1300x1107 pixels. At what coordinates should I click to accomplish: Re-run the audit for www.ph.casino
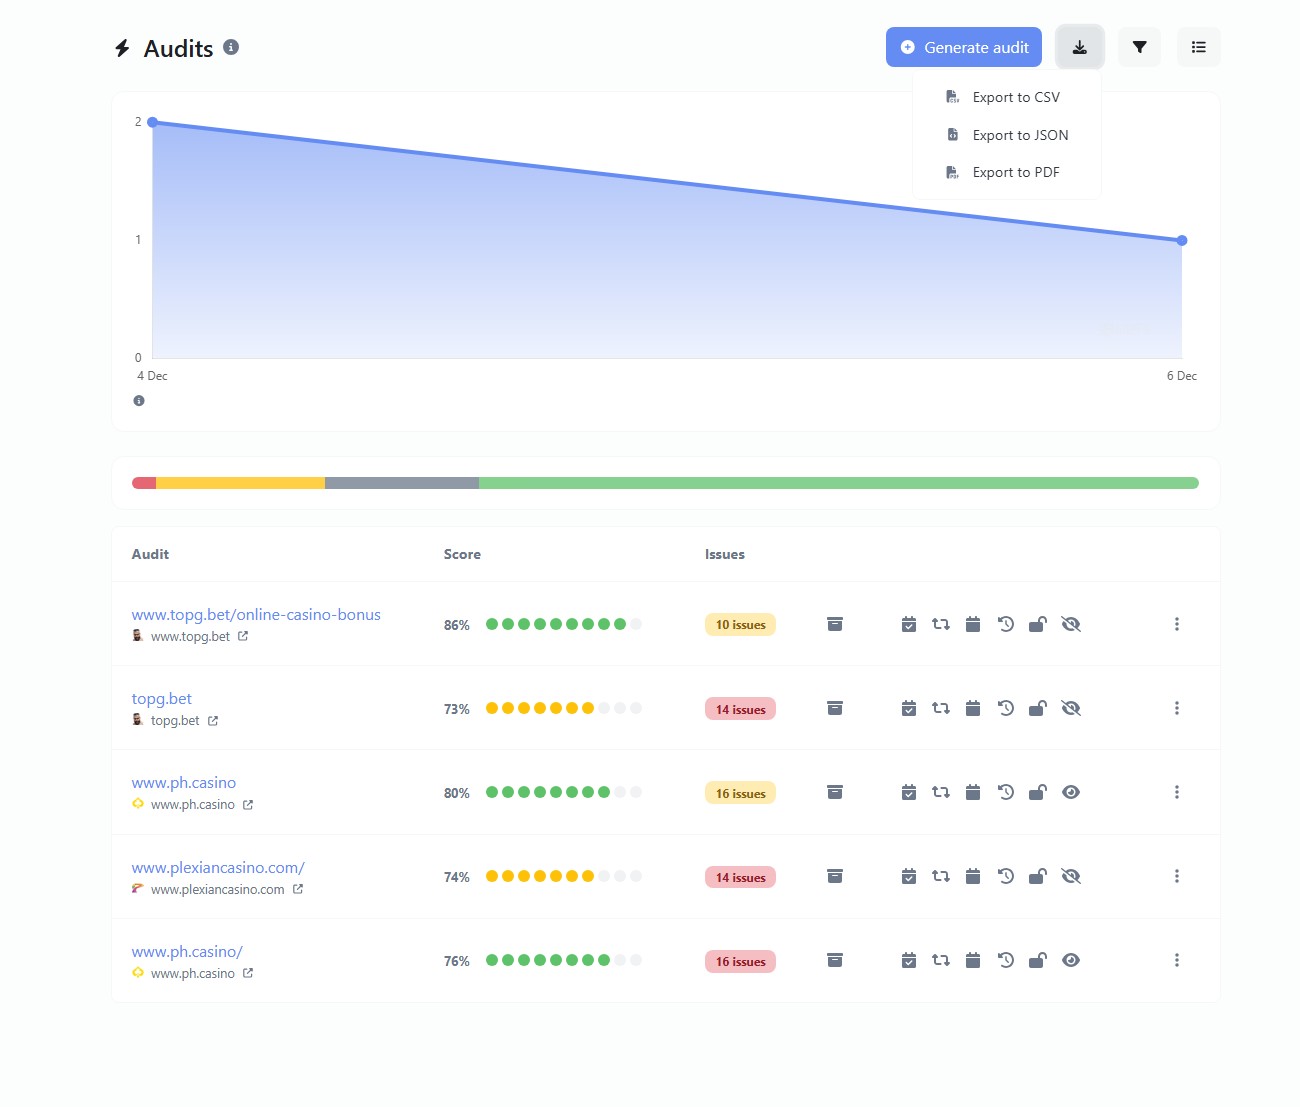940,791
